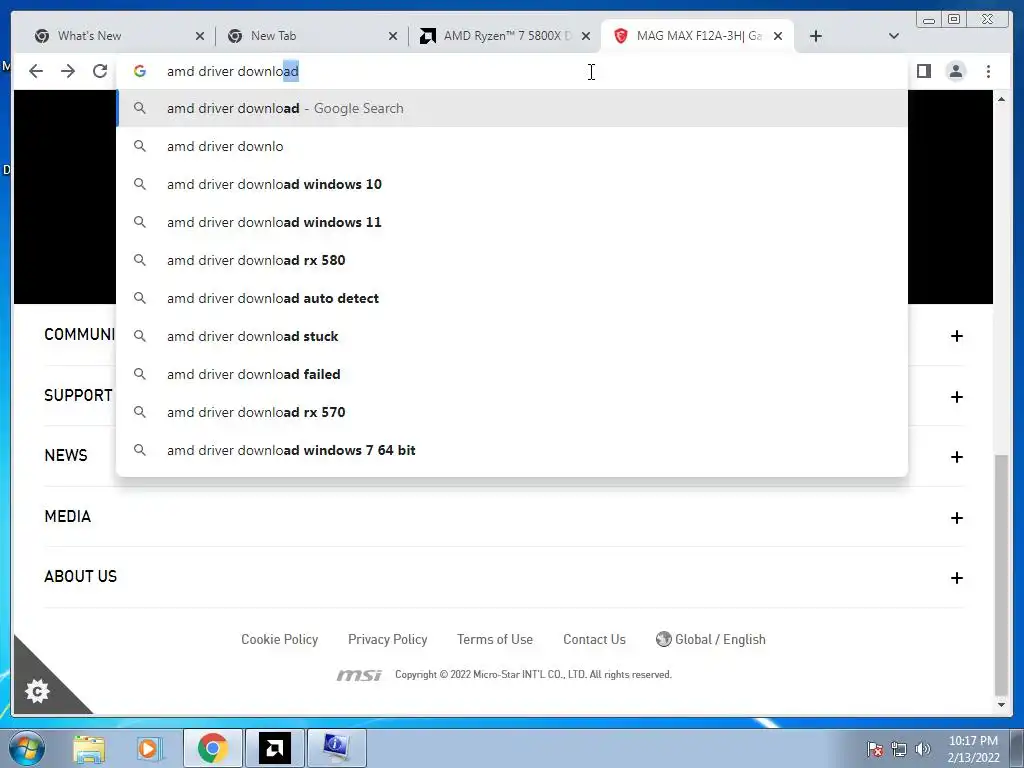Click the MSI logo in the footer
Viewport: 1024px width, 768px height.
point(359,675)
